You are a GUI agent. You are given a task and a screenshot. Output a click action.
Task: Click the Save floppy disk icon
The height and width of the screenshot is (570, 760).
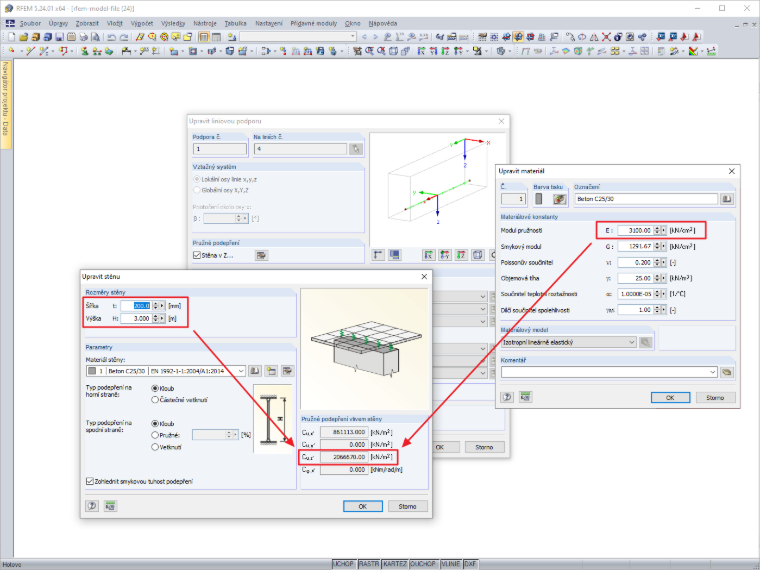[59, 37]
